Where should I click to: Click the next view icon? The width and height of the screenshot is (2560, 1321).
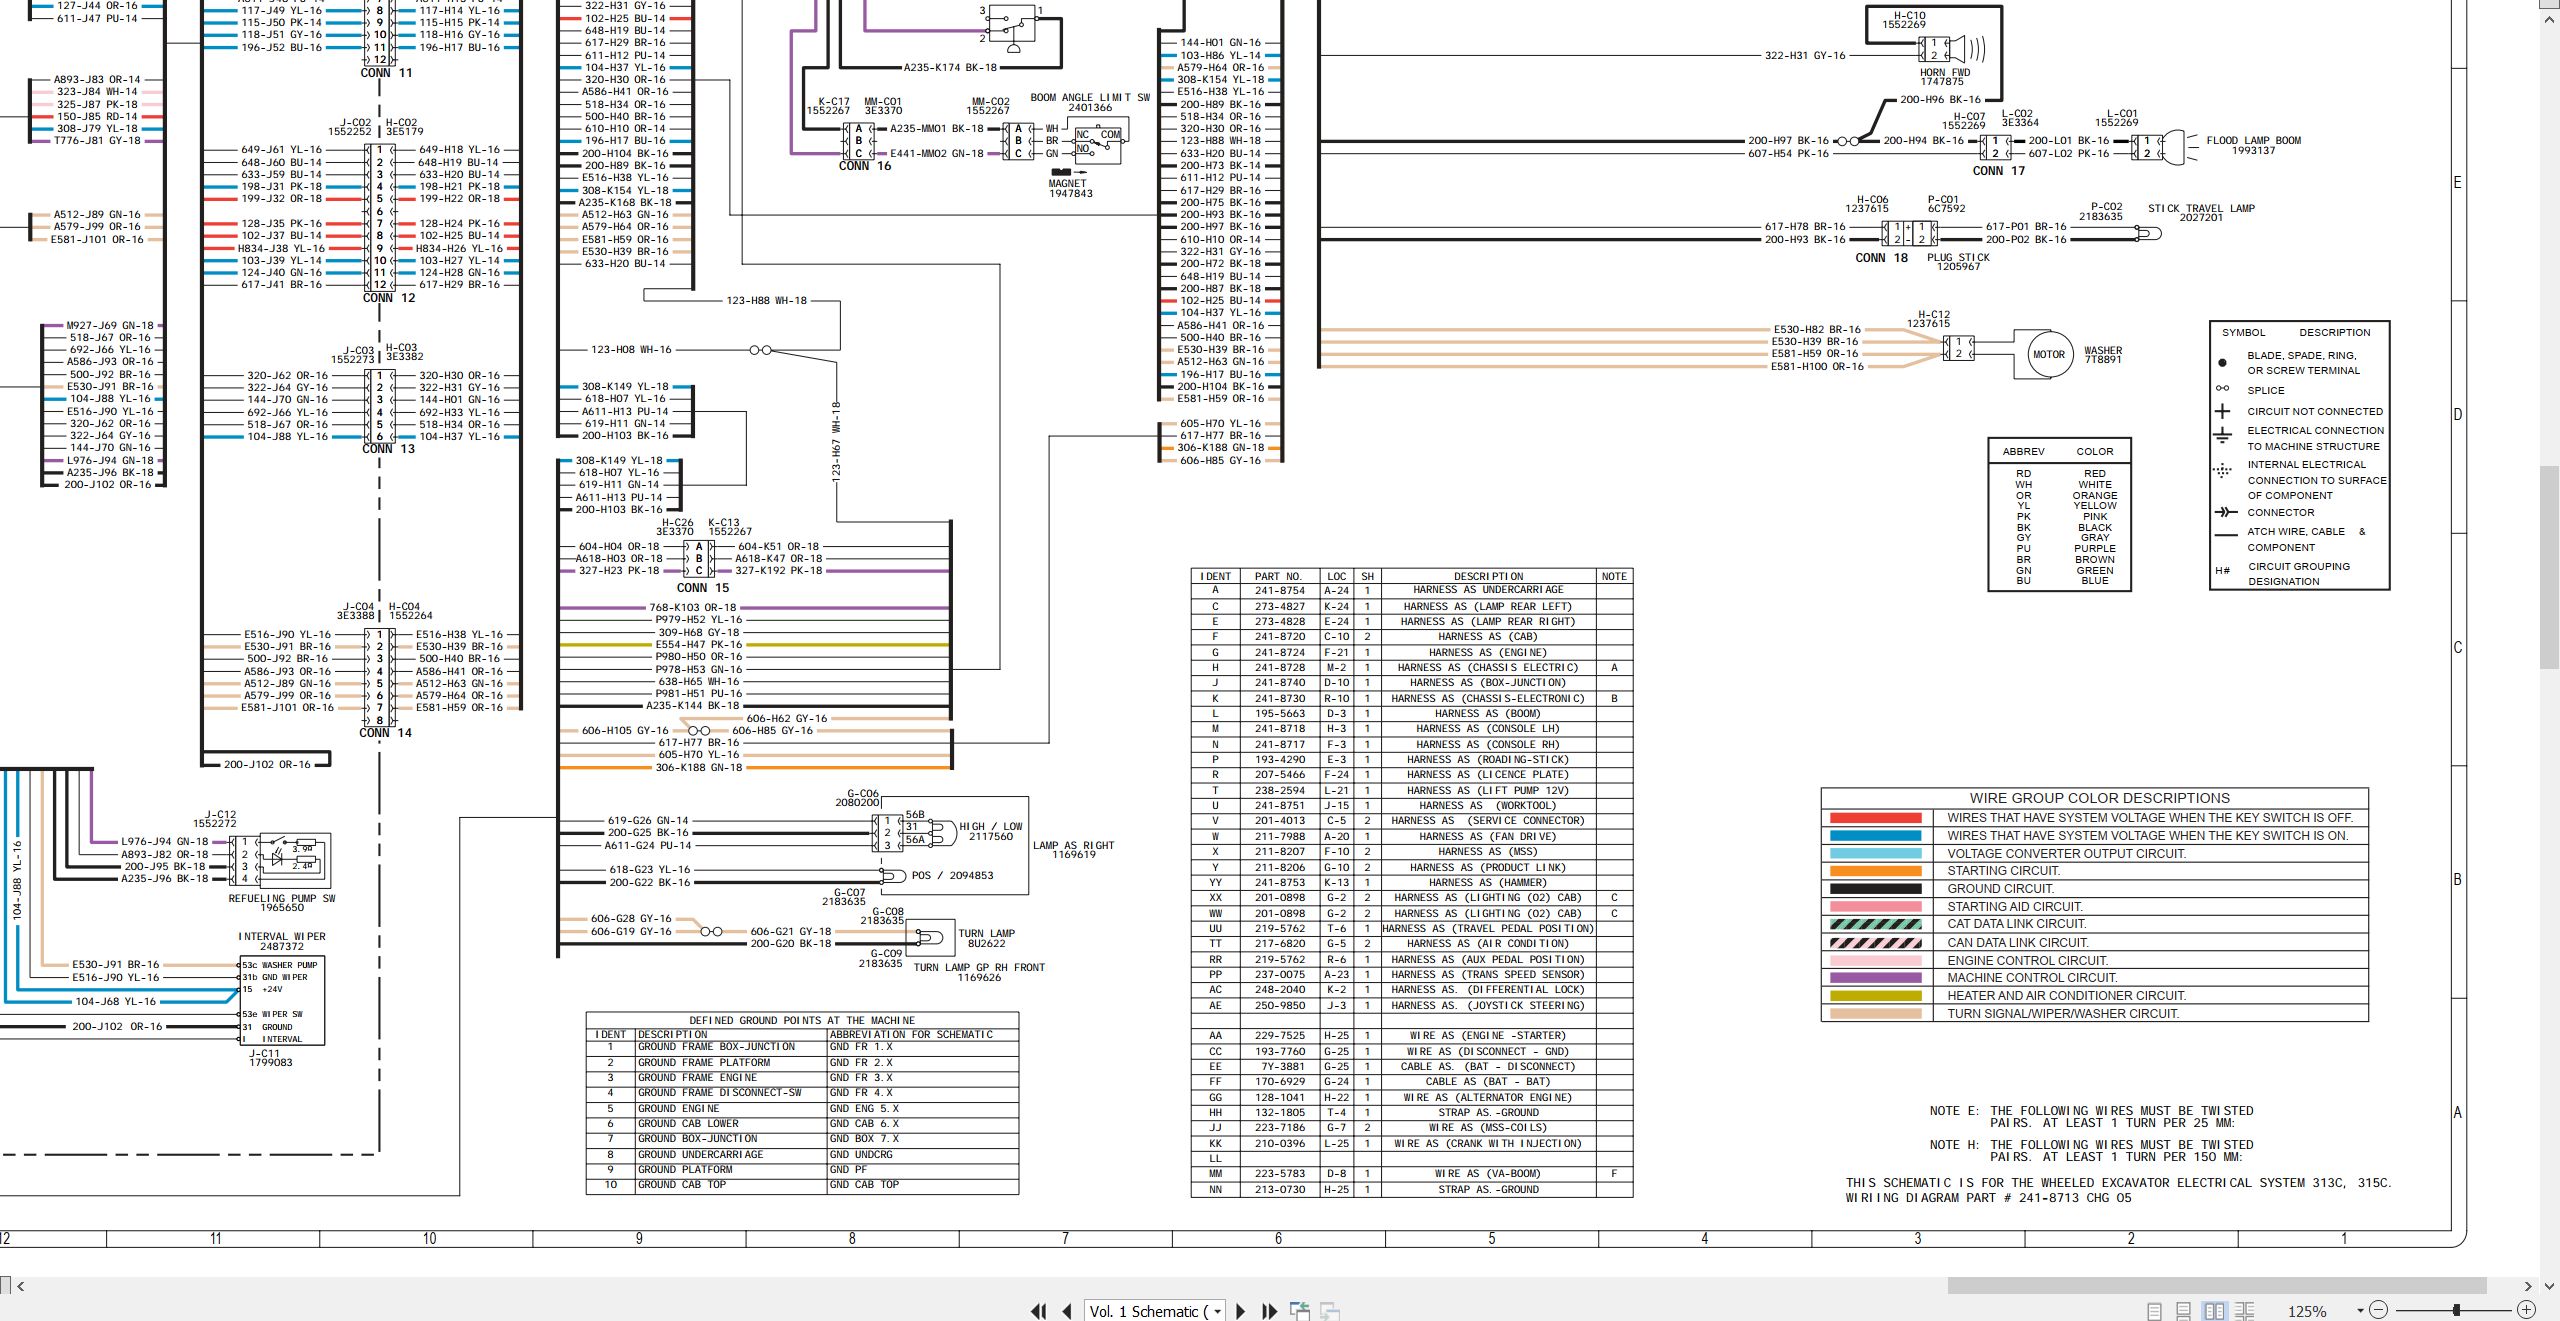tap(1330, 1310)
